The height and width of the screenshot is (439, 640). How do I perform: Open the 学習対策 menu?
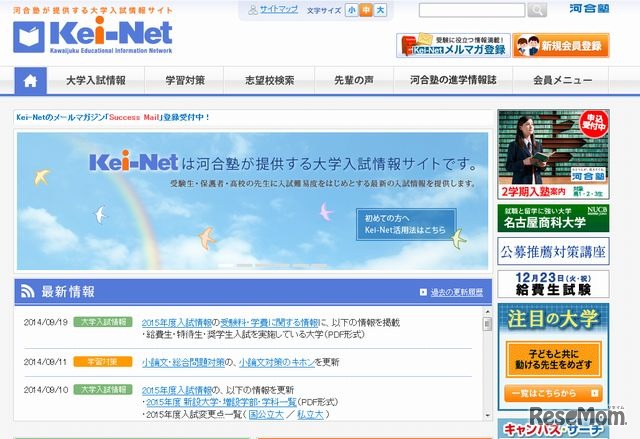tap(185, 80)
